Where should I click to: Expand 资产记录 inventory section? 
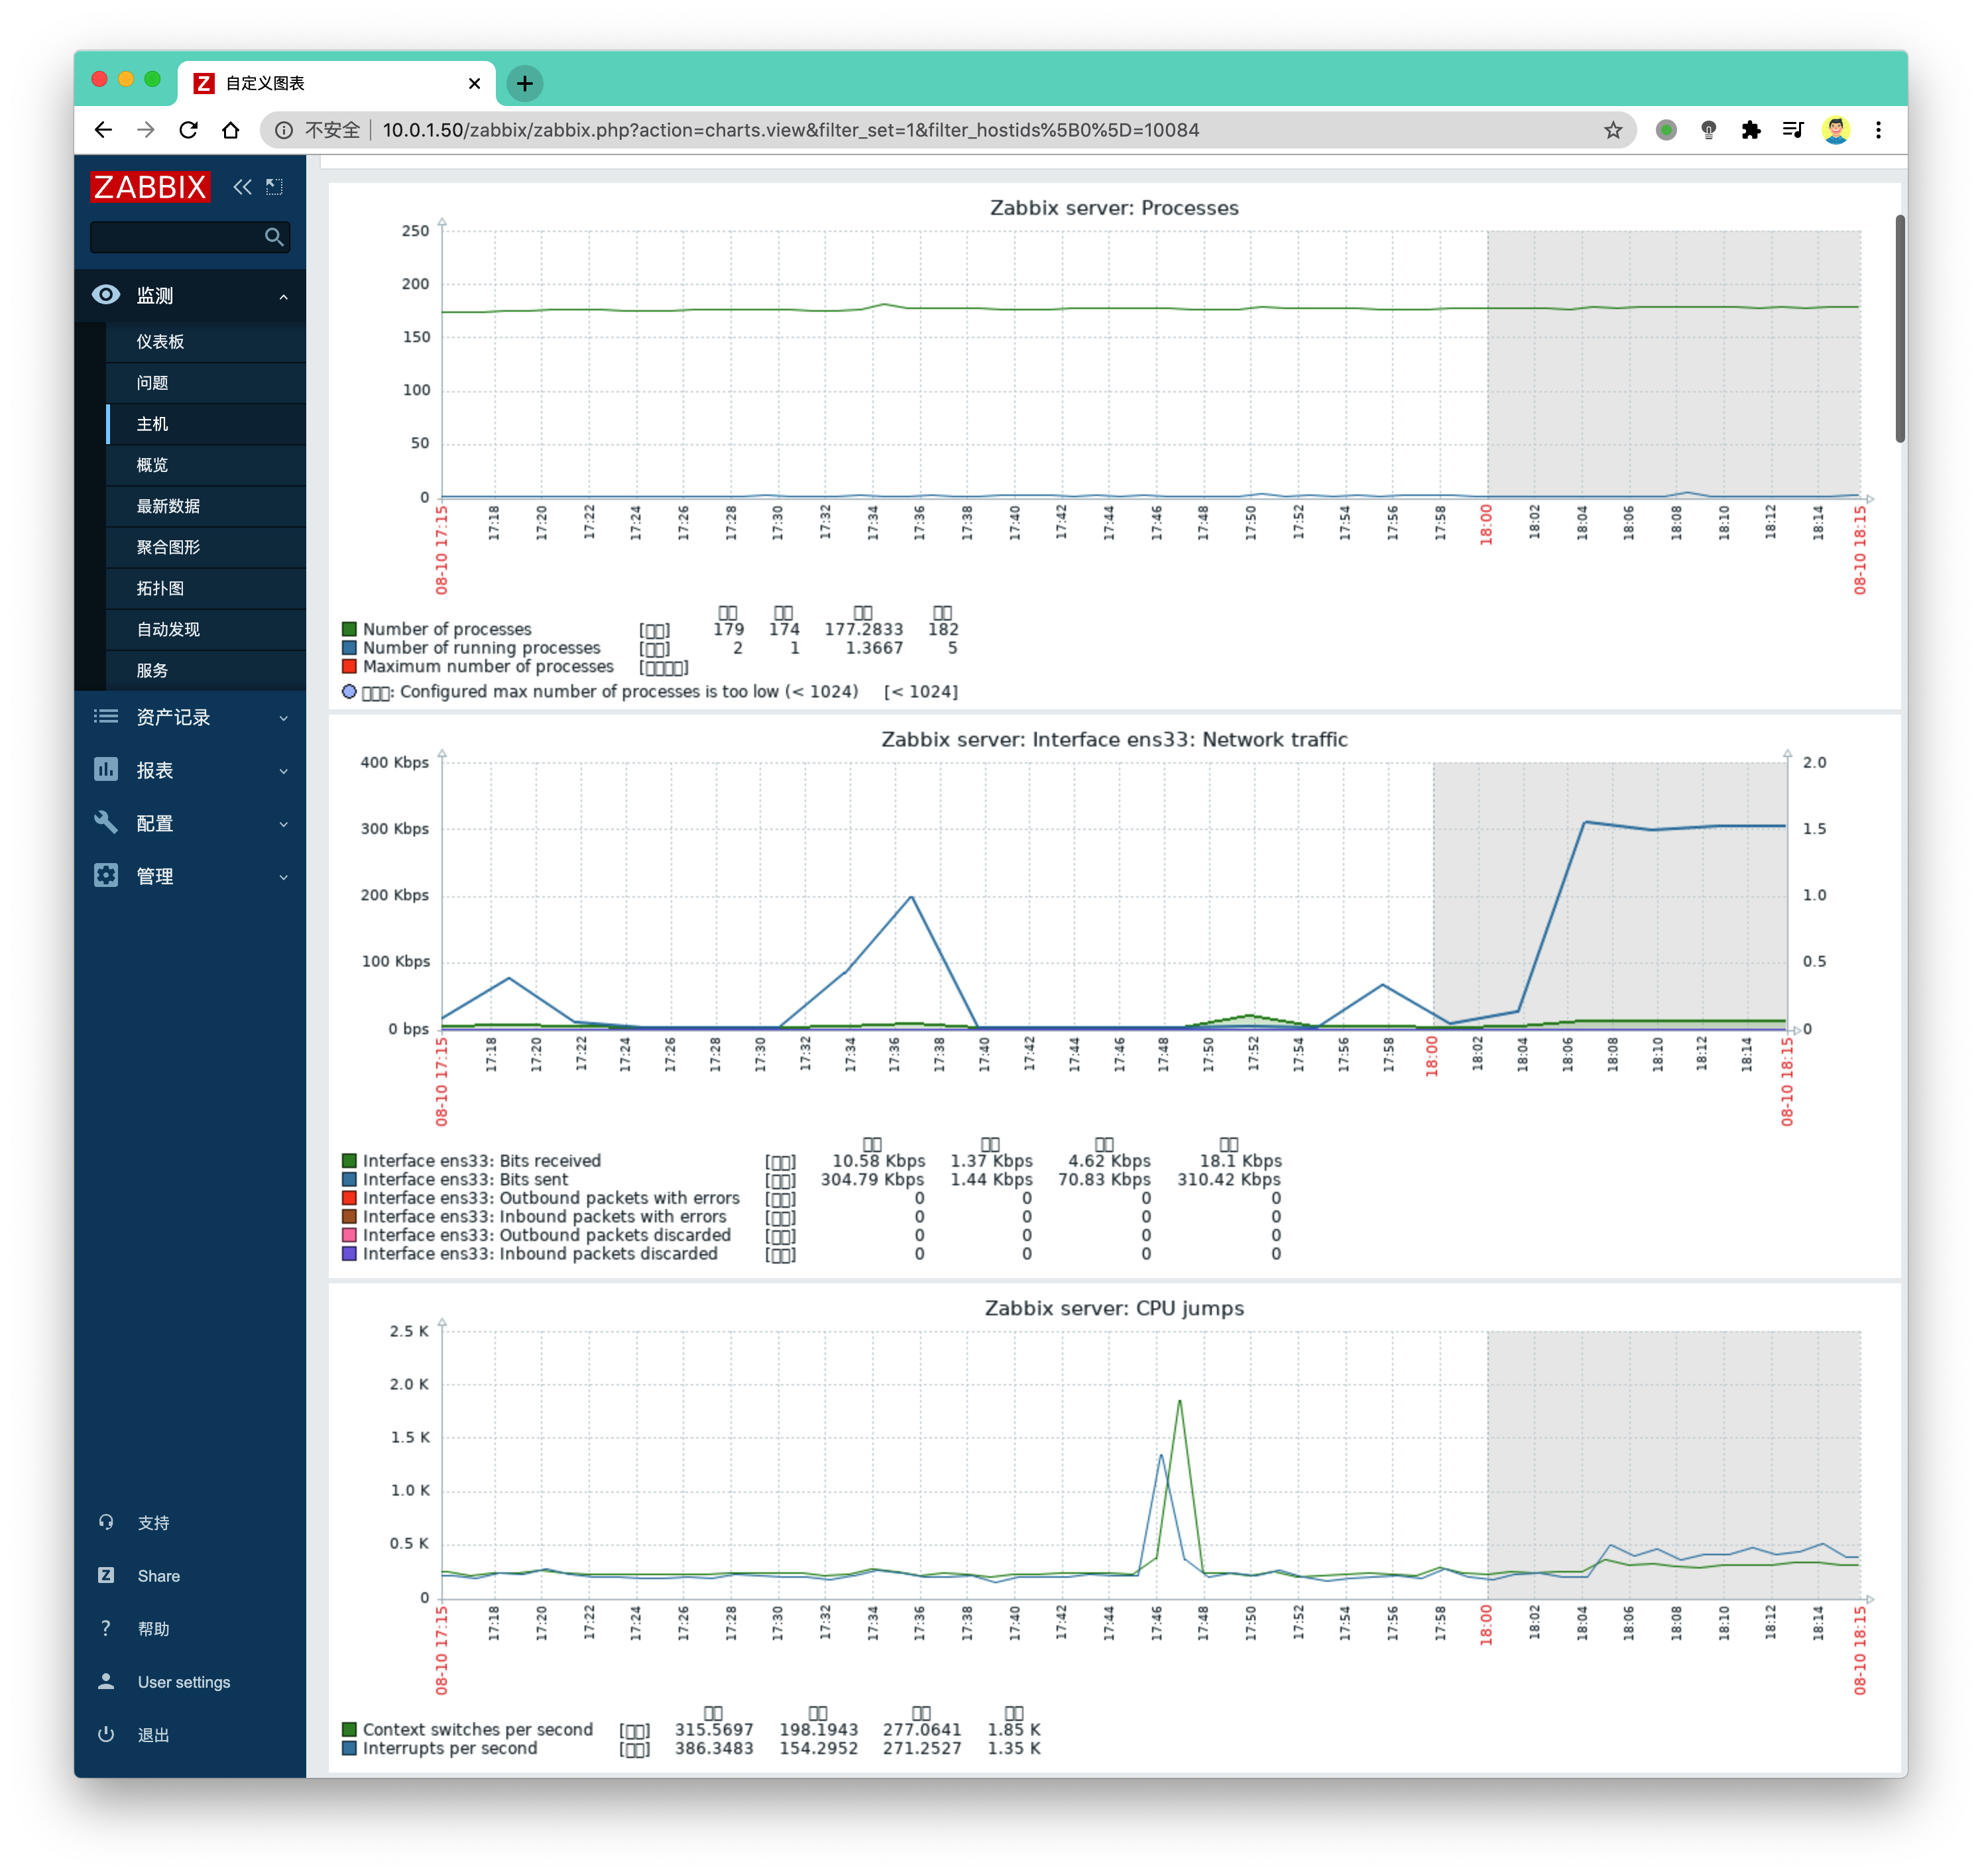point(190,717)
